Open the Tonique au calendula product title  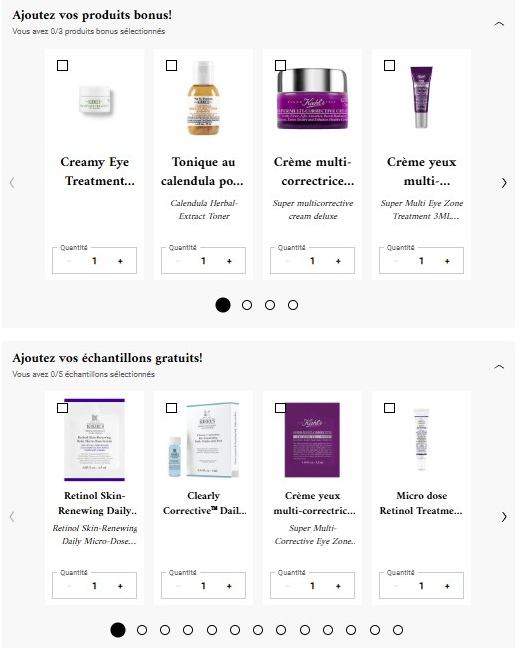(203, 171)
